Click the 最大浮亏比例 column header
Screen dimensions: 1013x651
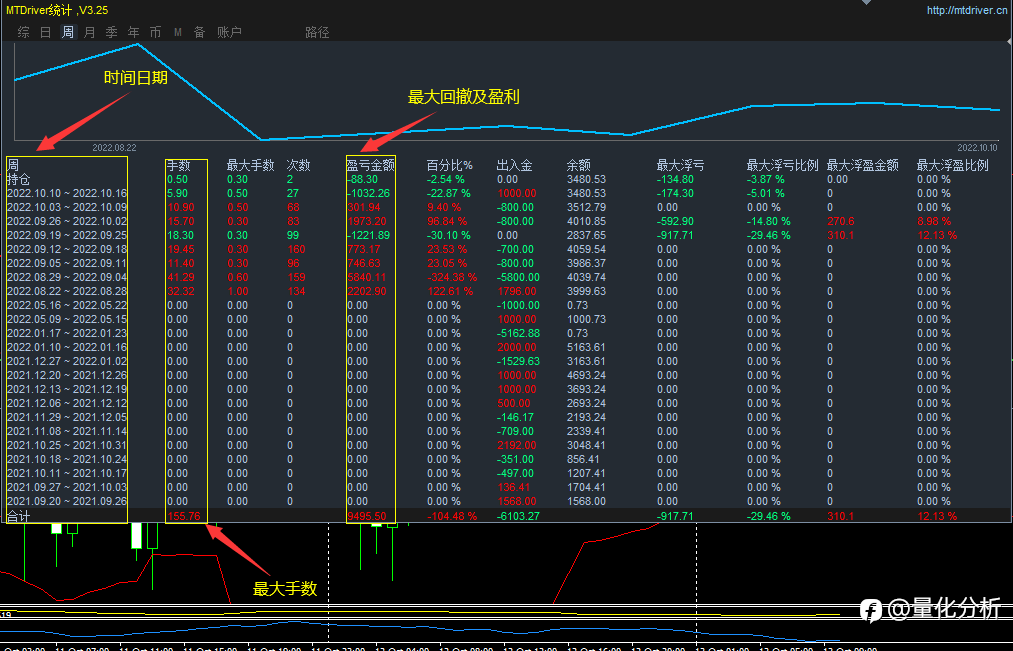point(782,165)
